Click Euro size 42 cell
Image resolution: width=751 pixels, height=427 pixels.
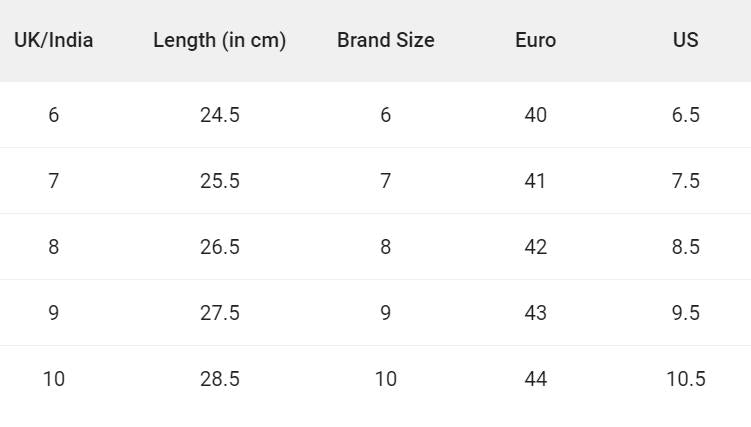535,247
